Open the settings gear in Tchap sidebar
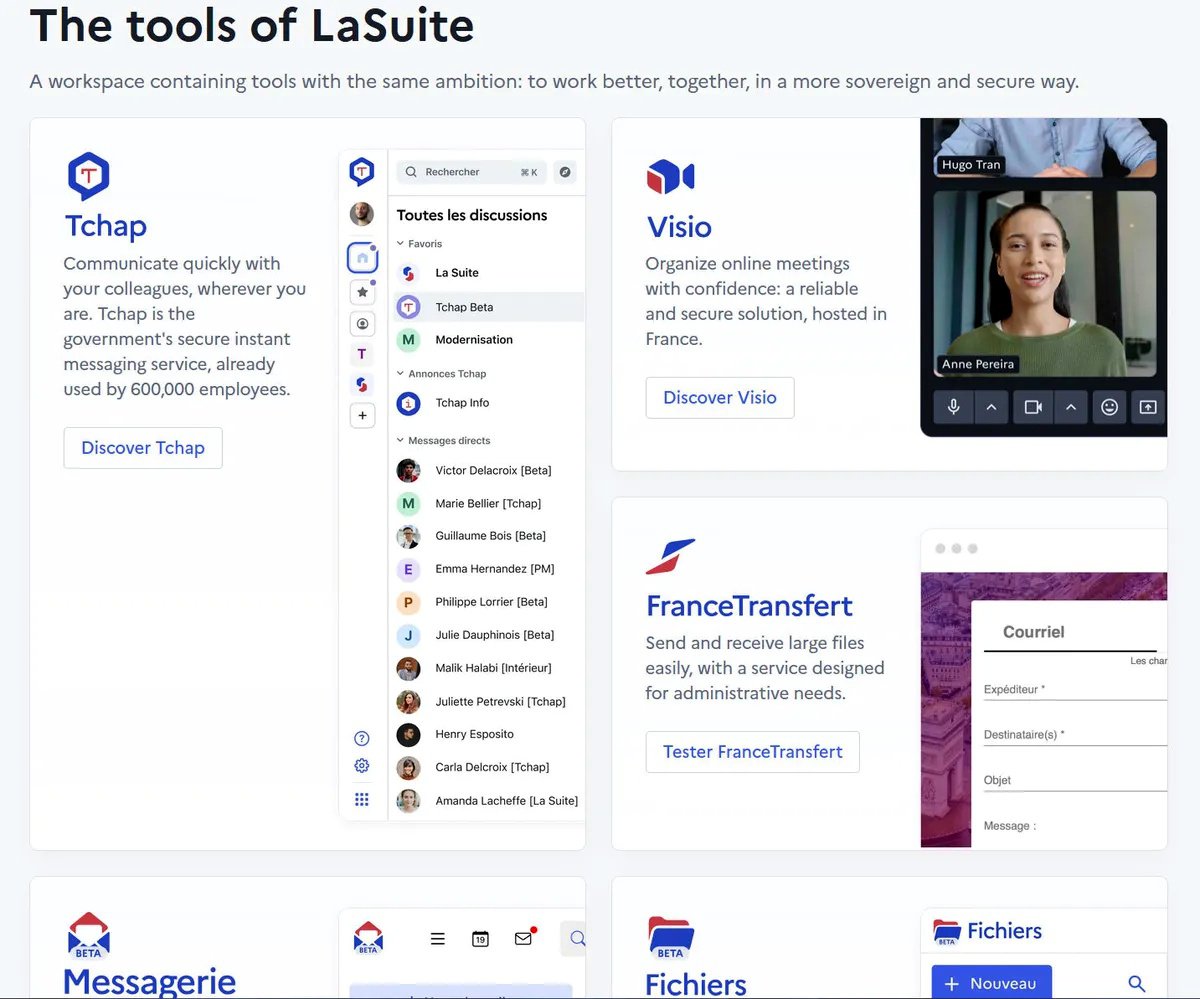Image resolution: width=1200 pixels, height=999 pixels. click(x=362, y=766)
